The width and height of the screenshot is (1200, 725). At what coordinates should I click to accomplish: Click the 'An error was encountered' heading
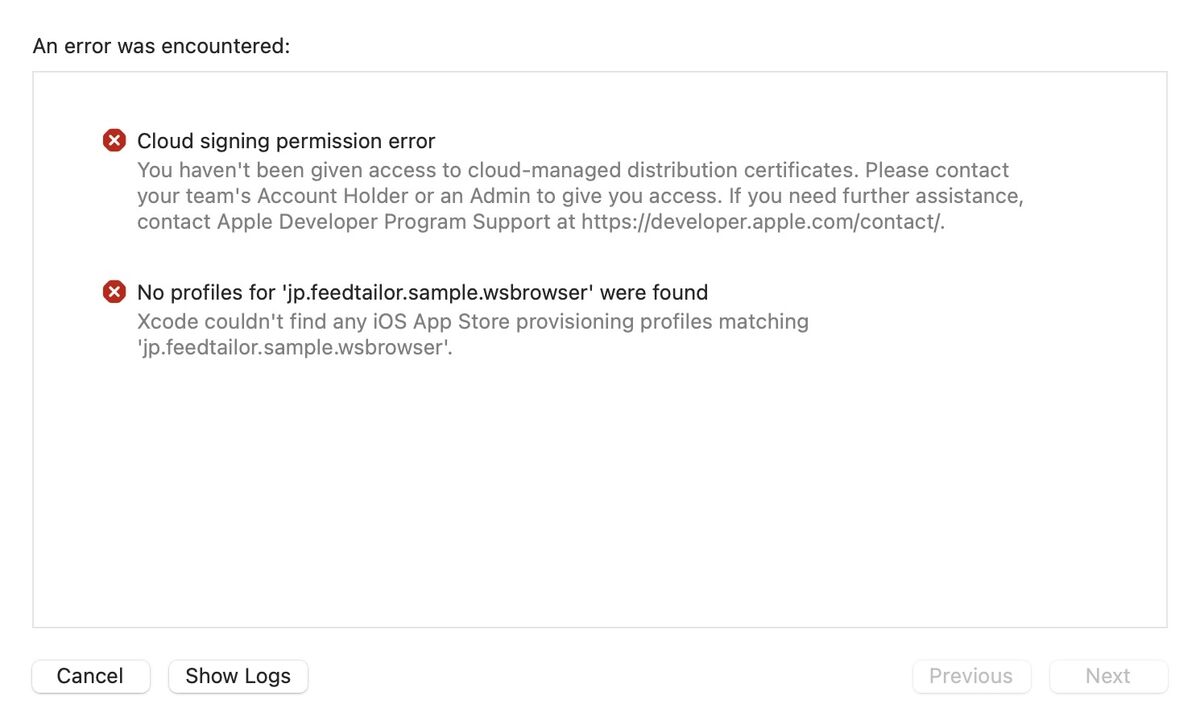161,46
